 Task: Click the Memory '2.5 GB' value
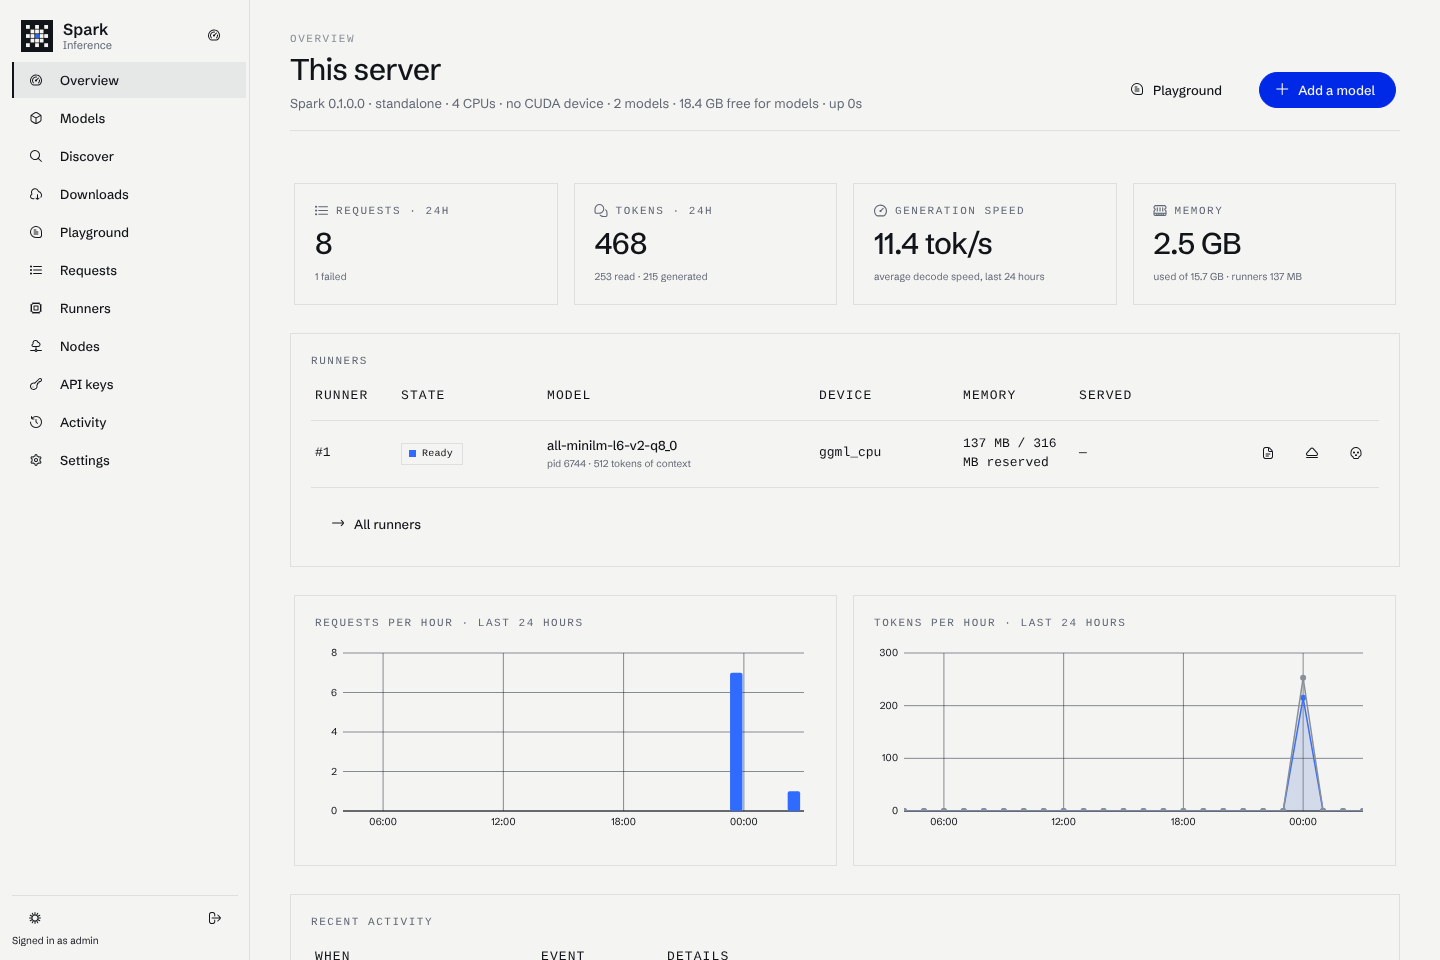point(1197,244)
